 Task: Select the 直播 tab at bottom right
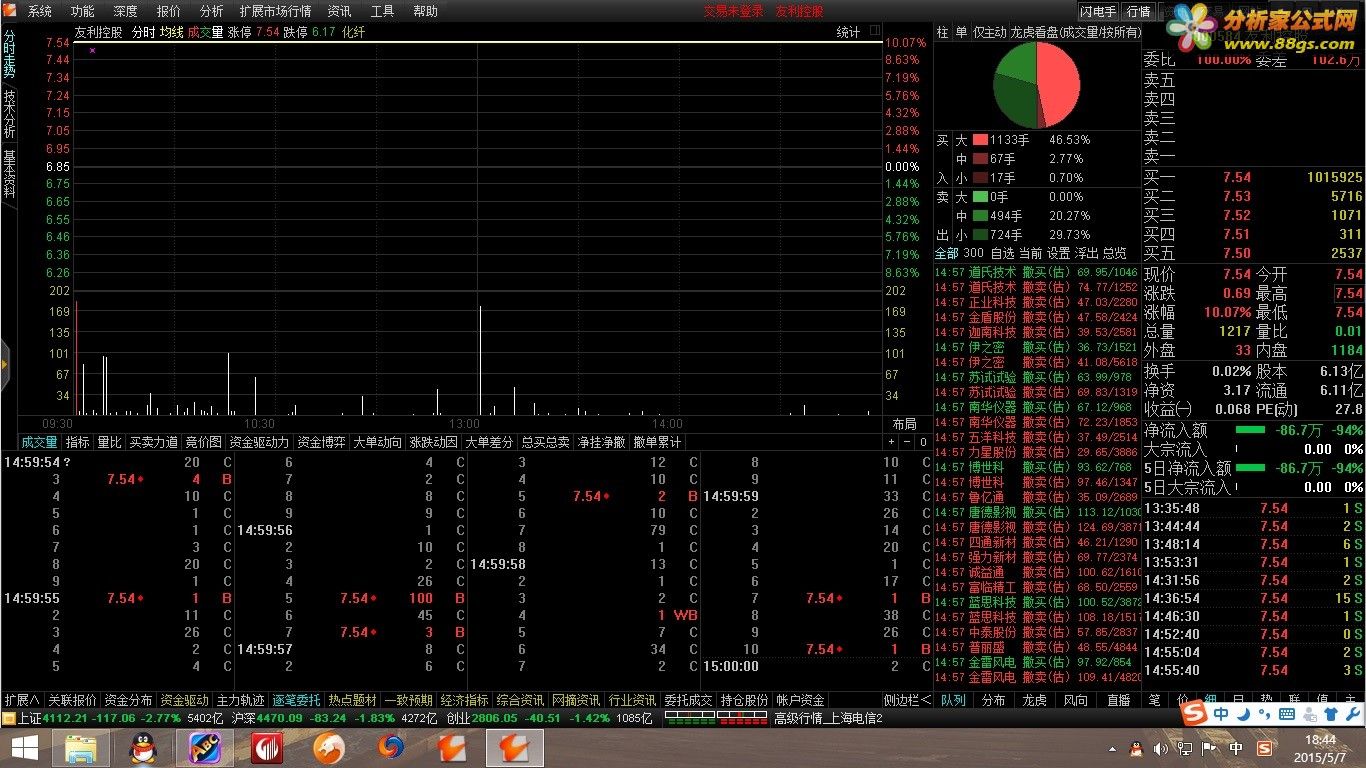[1118, 700]
